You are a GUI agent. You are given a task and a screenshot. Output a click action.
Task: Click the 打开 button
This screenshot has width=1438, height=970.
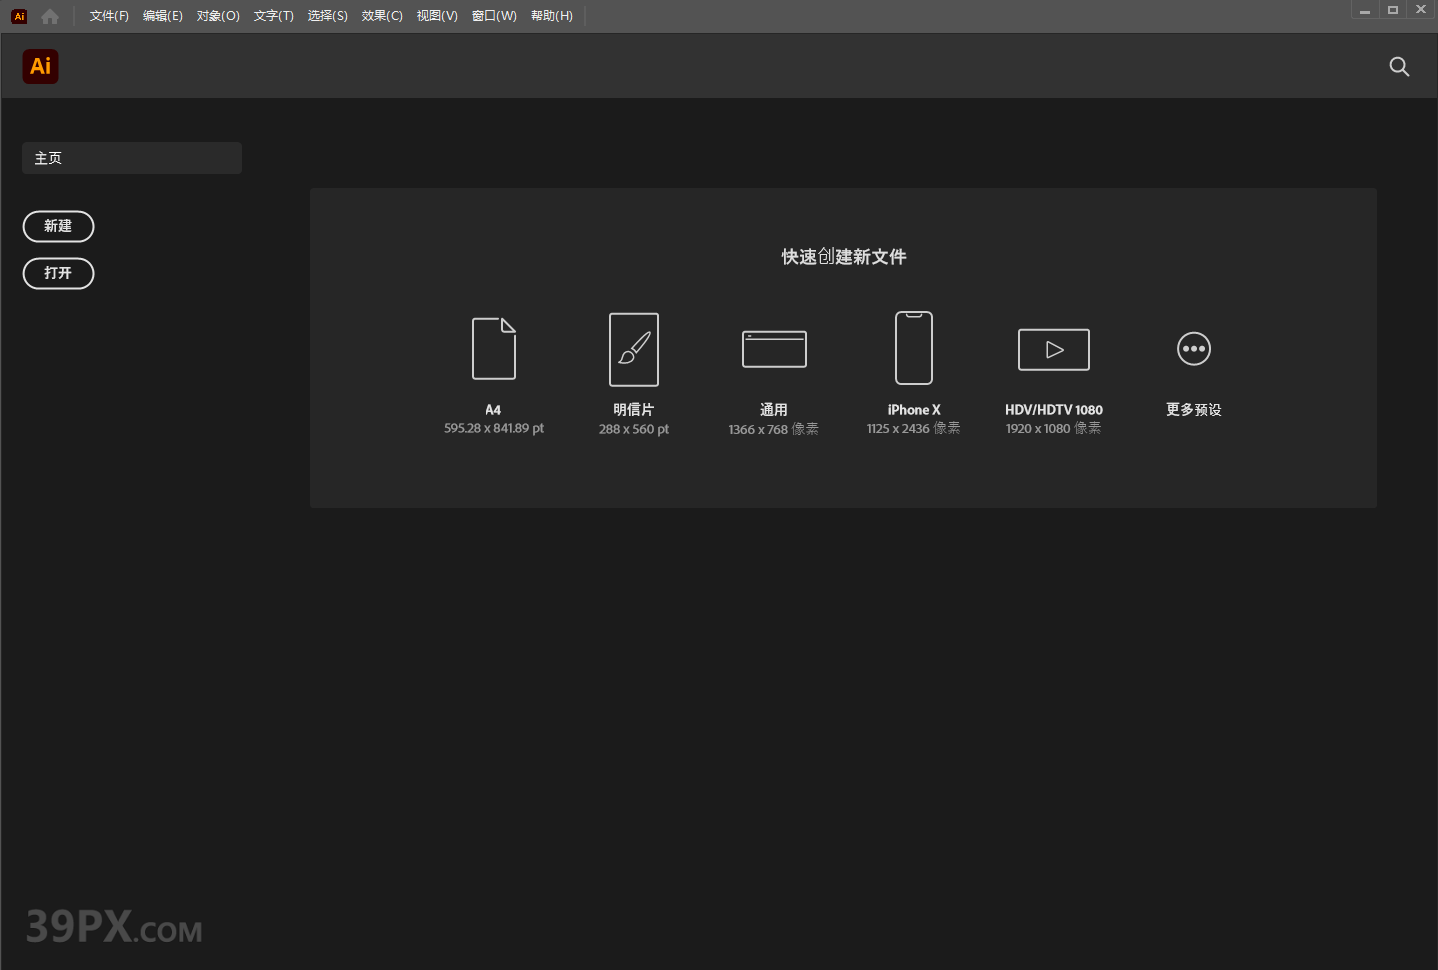click(x=58, y=273)
